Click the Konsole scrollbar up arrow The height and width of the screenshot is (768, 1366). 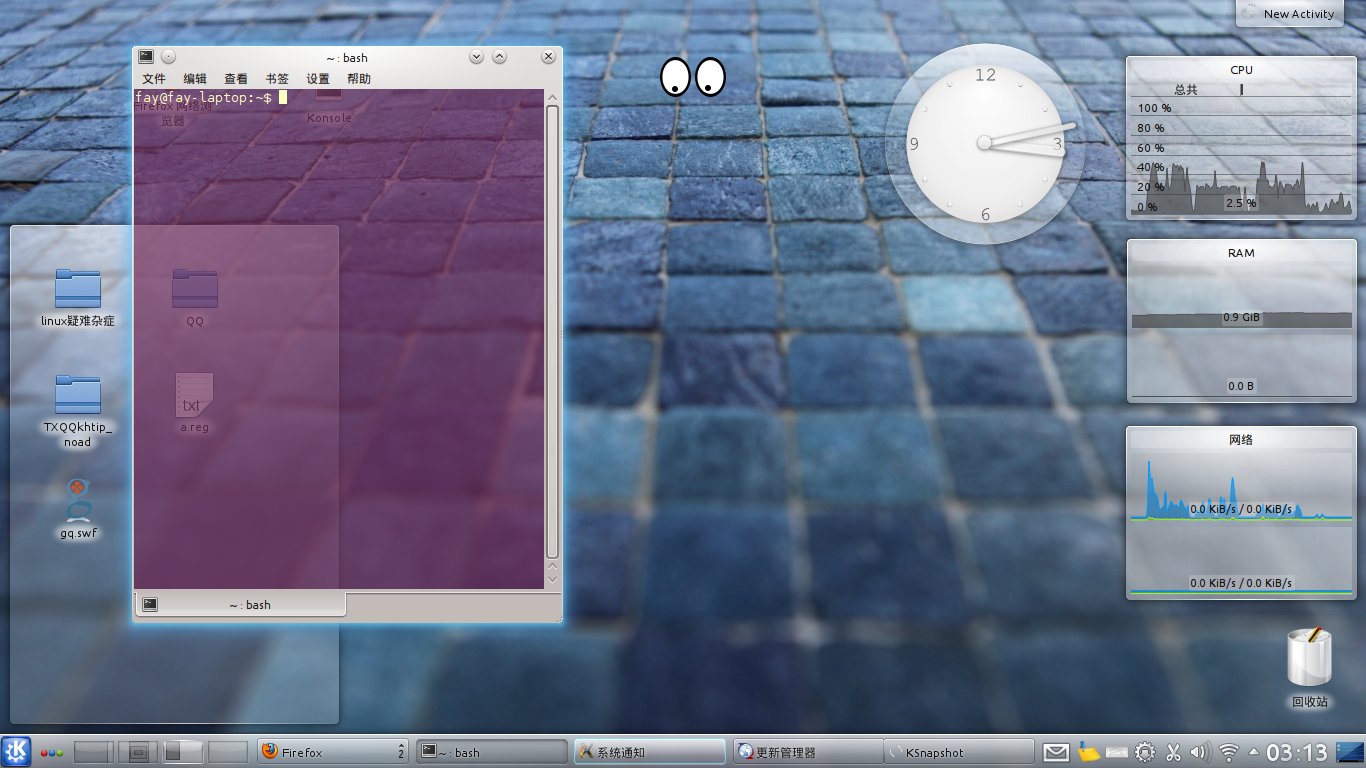click(552, 98)
